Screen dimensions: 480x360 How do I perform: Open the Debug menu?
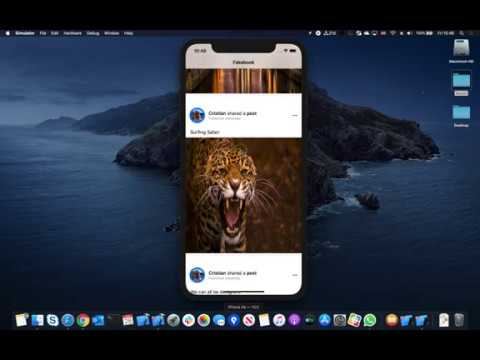93,33
